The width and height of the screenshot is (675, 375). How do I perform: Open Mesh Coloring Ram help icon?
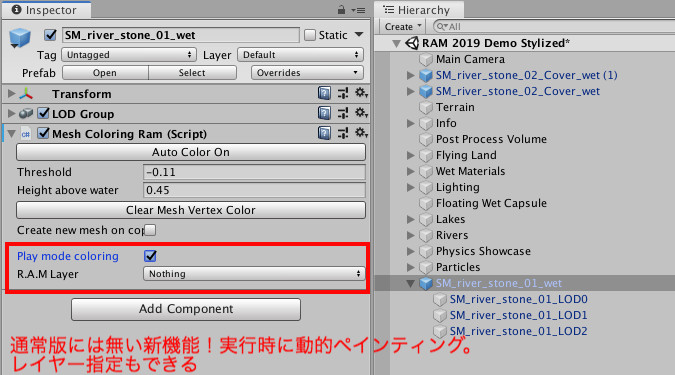tap(324, 133)
